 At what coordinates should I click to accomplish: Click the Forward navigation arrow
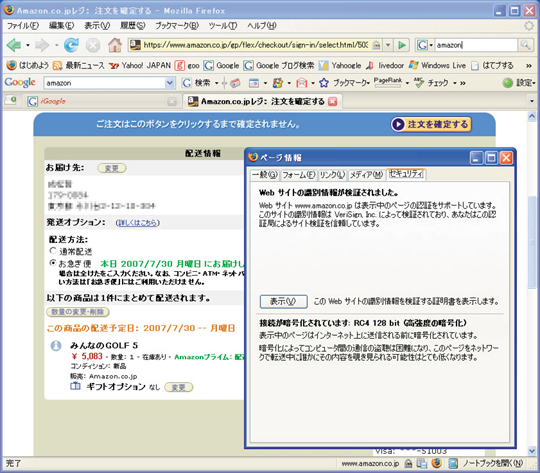coord(42,45)
